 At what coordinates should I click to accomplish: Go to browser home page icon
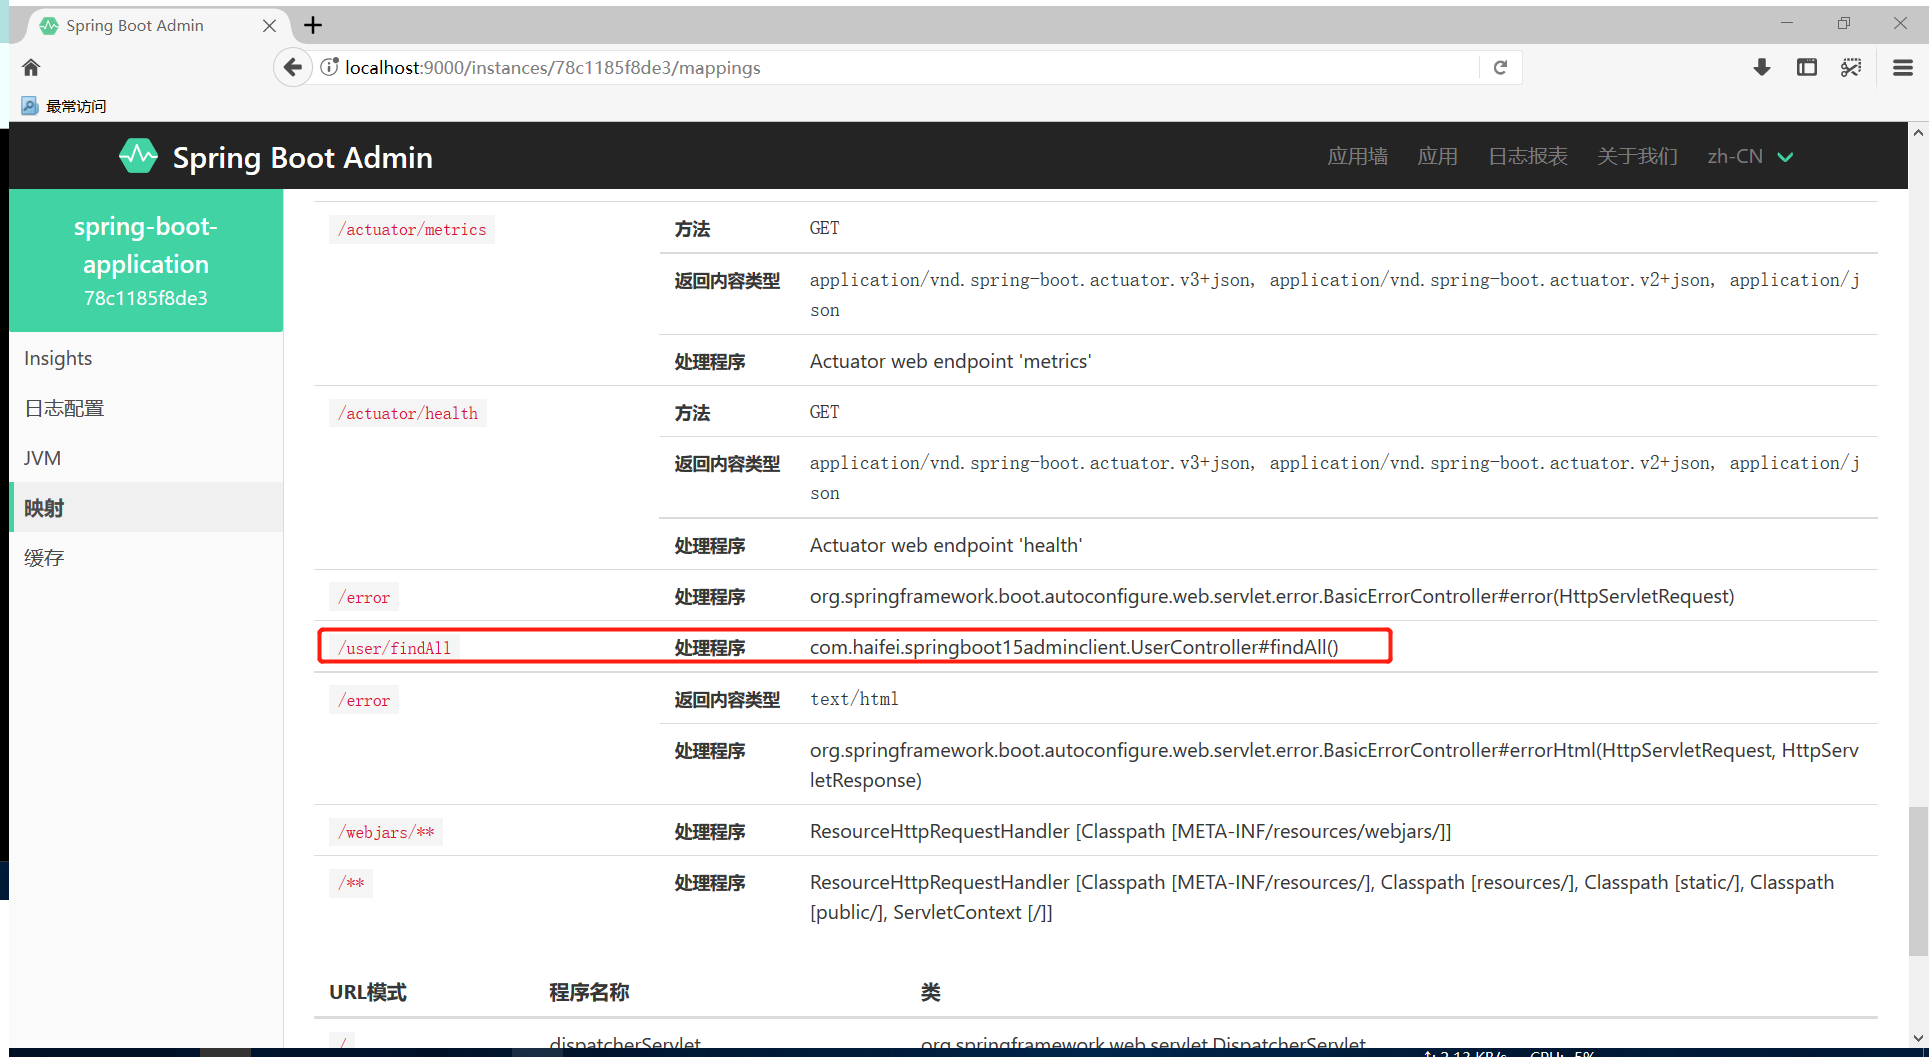(x=31, y=67)
